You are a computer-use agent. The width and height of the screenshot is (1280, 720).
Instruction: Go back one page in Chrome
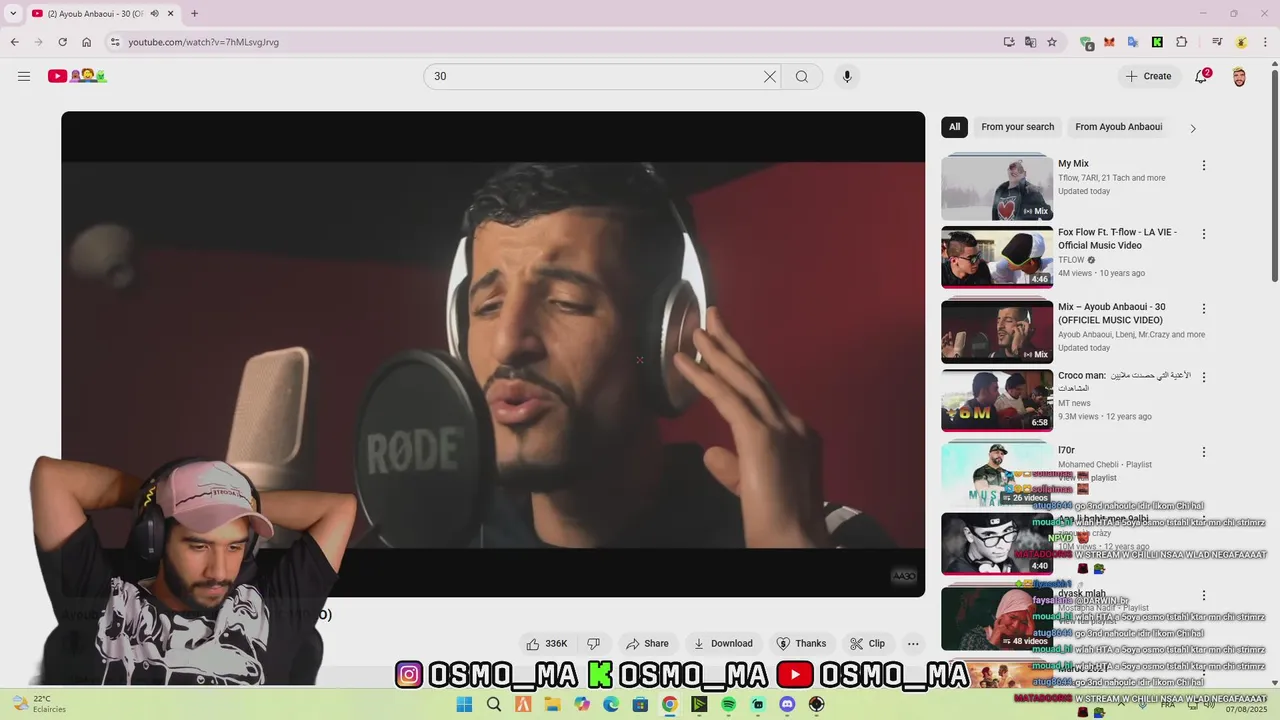click(14, 42)
